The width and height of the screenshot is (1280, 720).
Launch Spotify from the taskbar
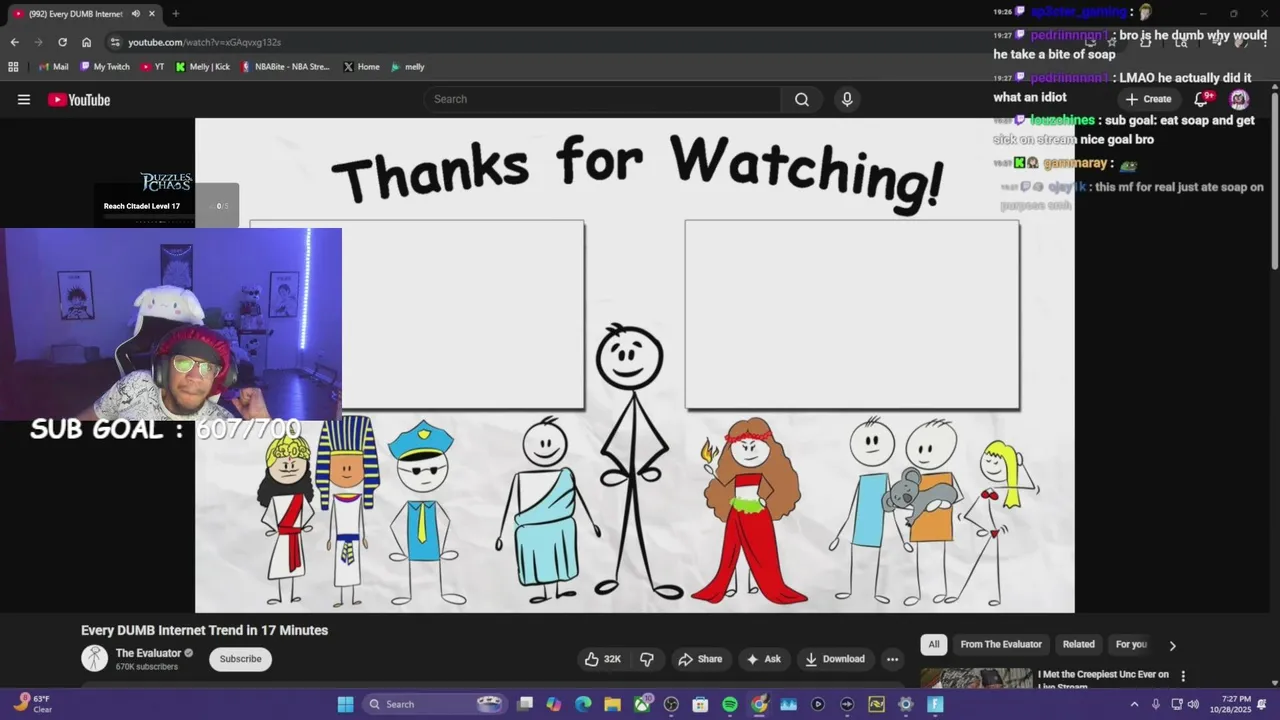730,704
